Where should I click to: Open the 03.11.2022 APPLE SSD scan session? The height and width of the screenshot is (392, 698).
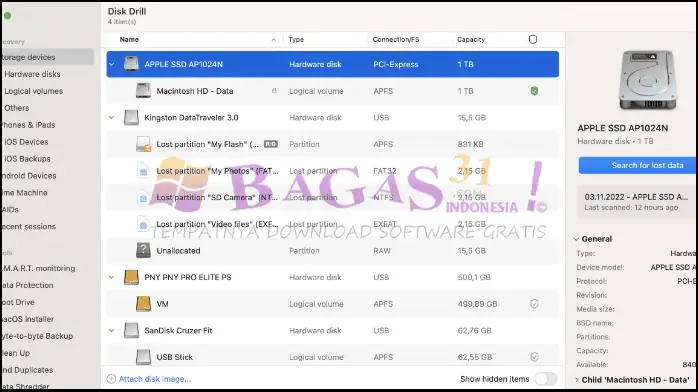637,202
